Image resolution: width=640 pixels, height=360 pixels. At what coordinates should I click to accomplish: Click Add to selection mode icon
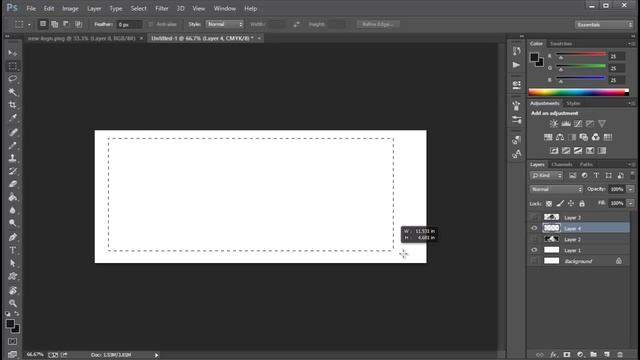tap(54, 24)
